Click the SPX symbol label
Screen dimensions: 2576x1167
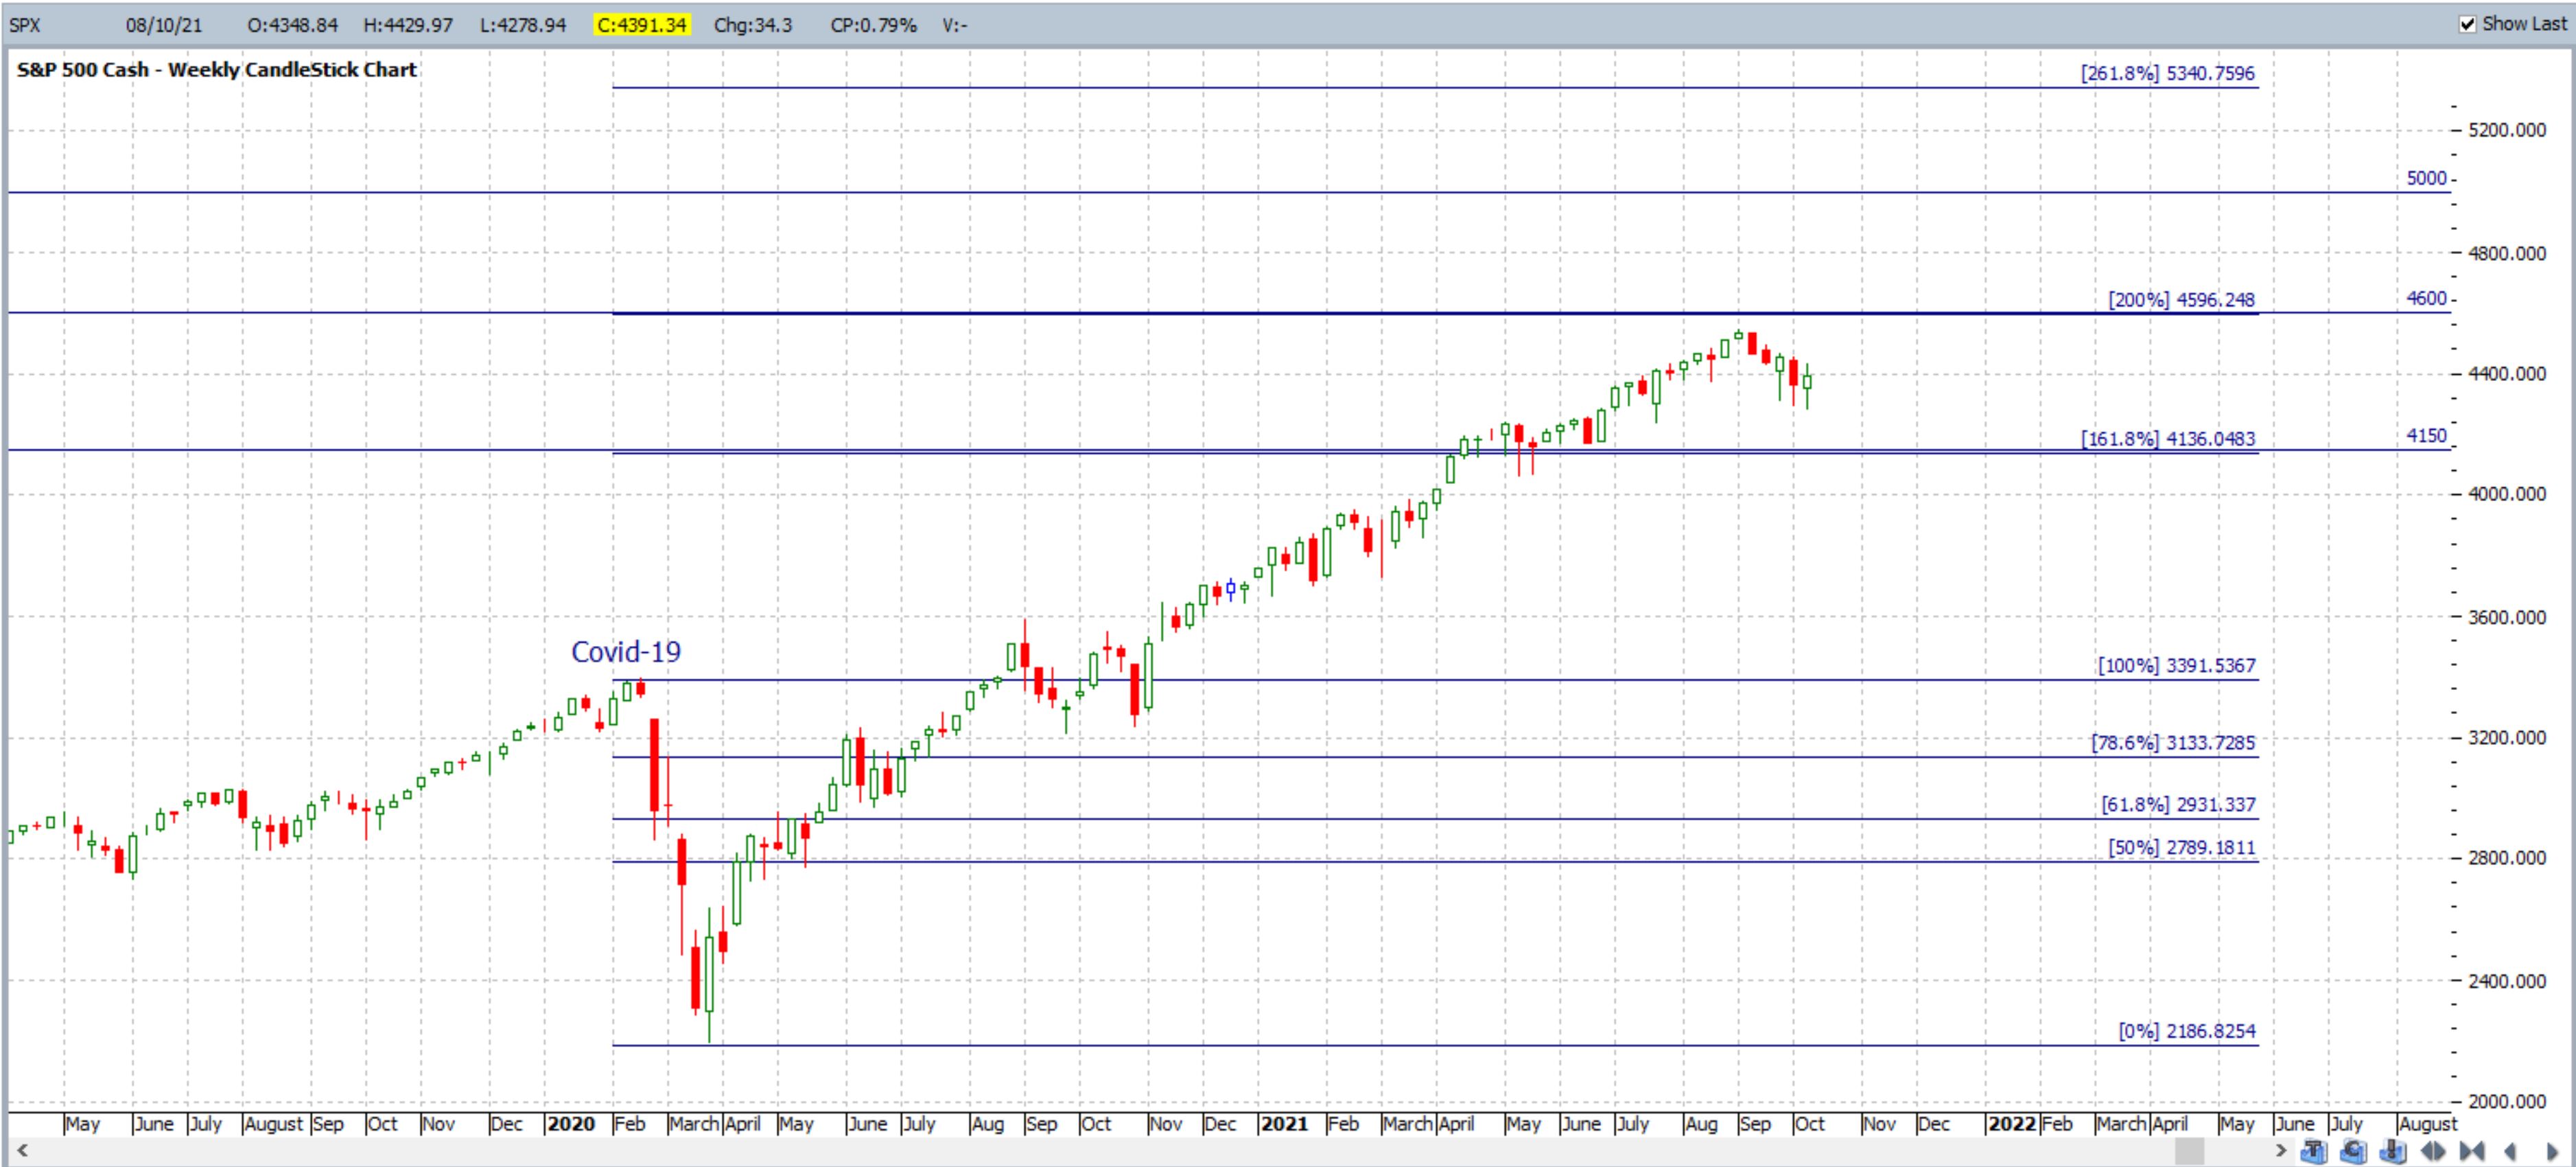[x=25, y=25]
